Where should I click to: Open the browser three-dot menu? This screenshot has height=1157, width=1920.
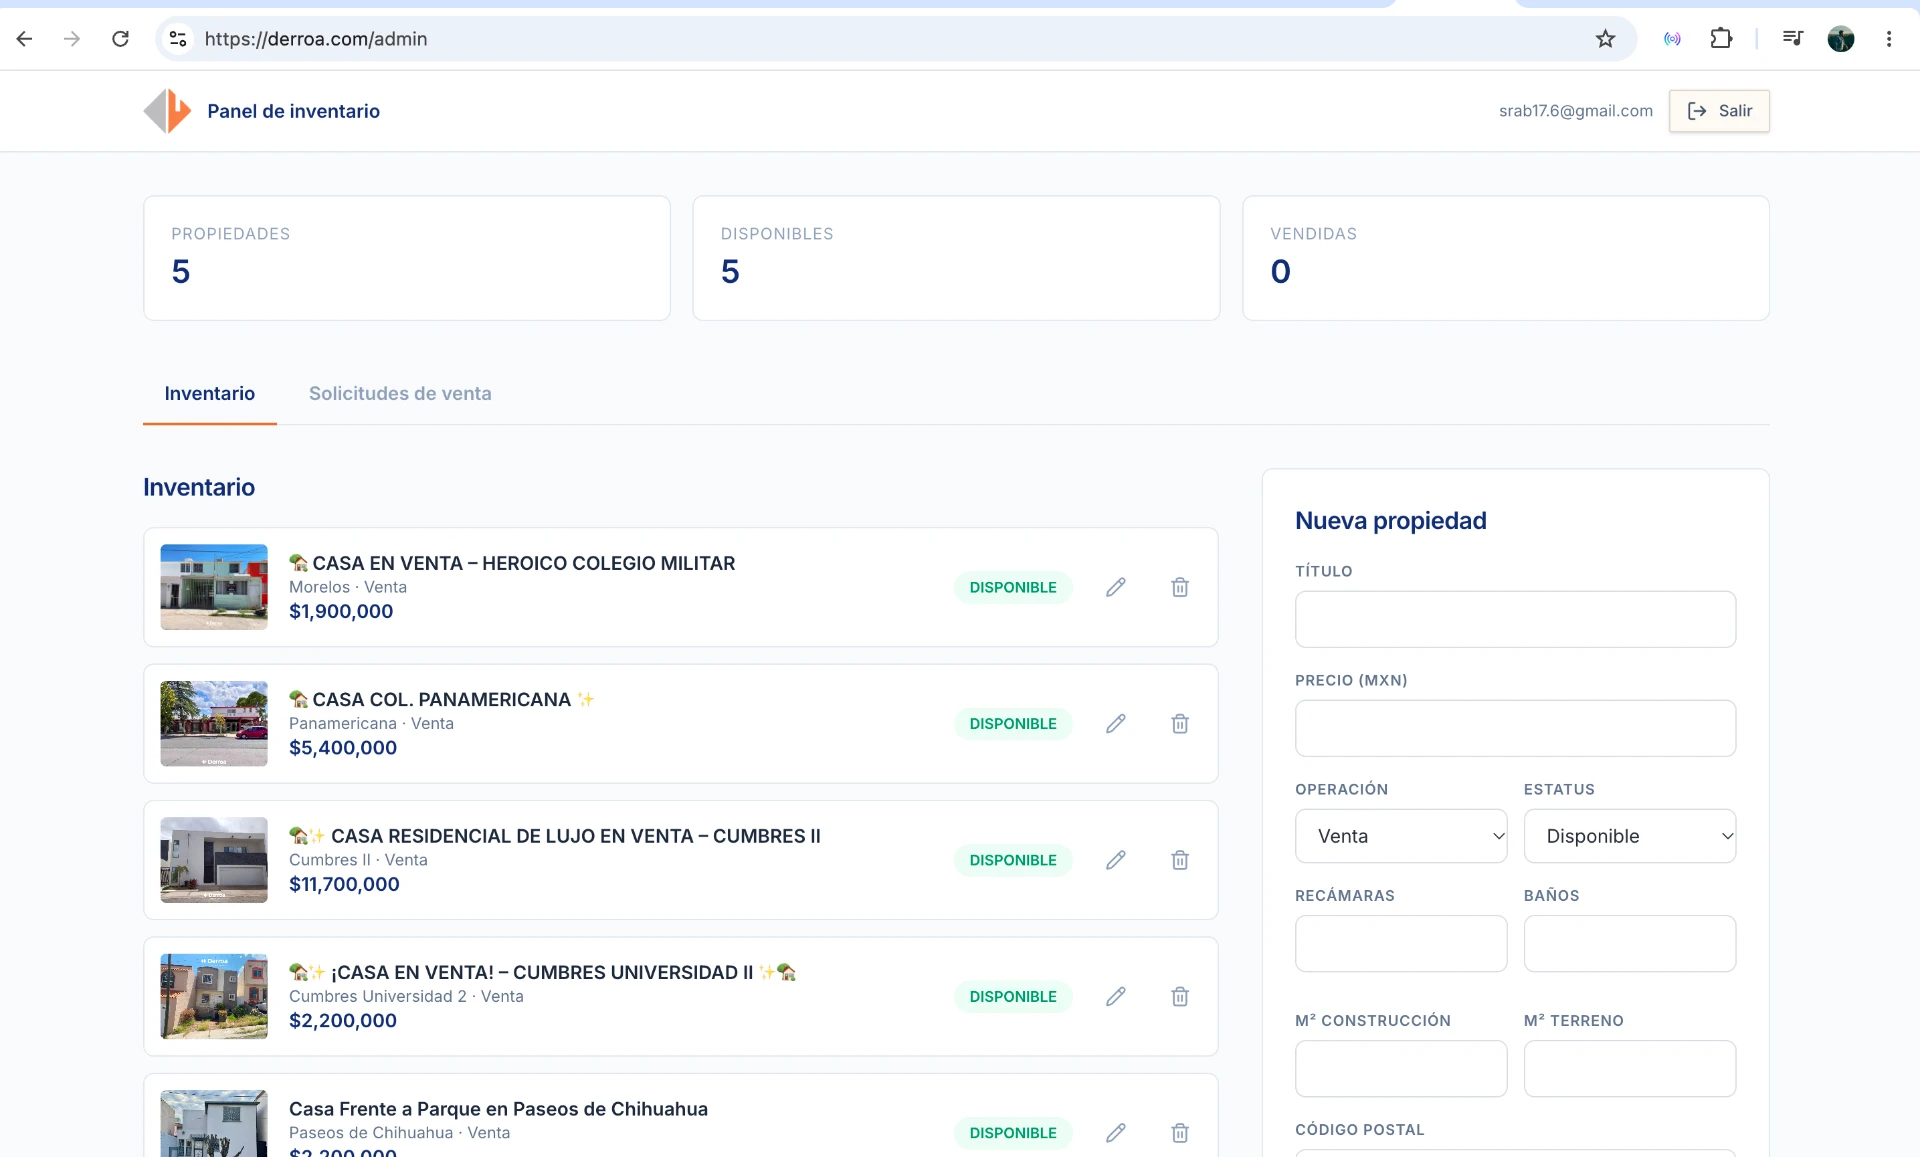[x=1889, y=39]
